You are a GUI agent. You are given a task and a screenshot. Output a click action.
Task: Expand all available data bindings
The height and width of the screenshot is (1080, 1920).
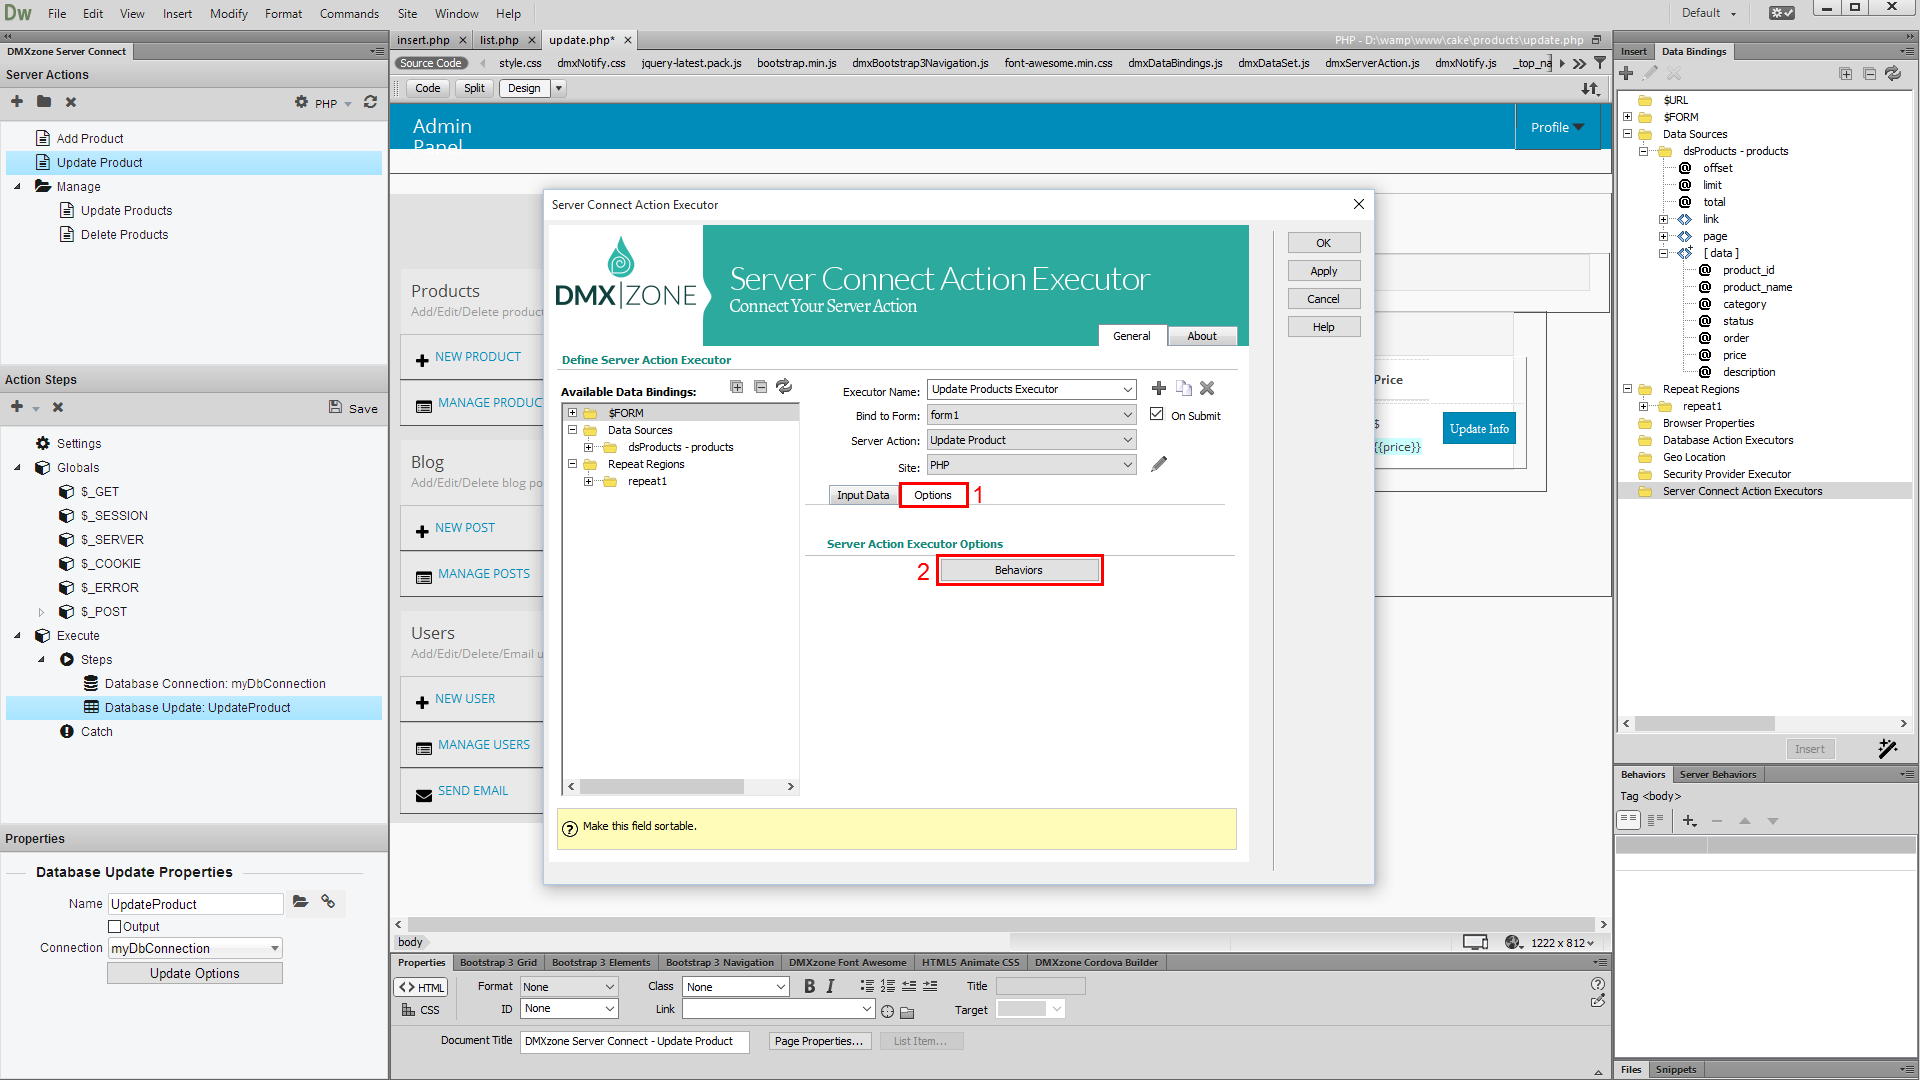[x=737, y=387]
